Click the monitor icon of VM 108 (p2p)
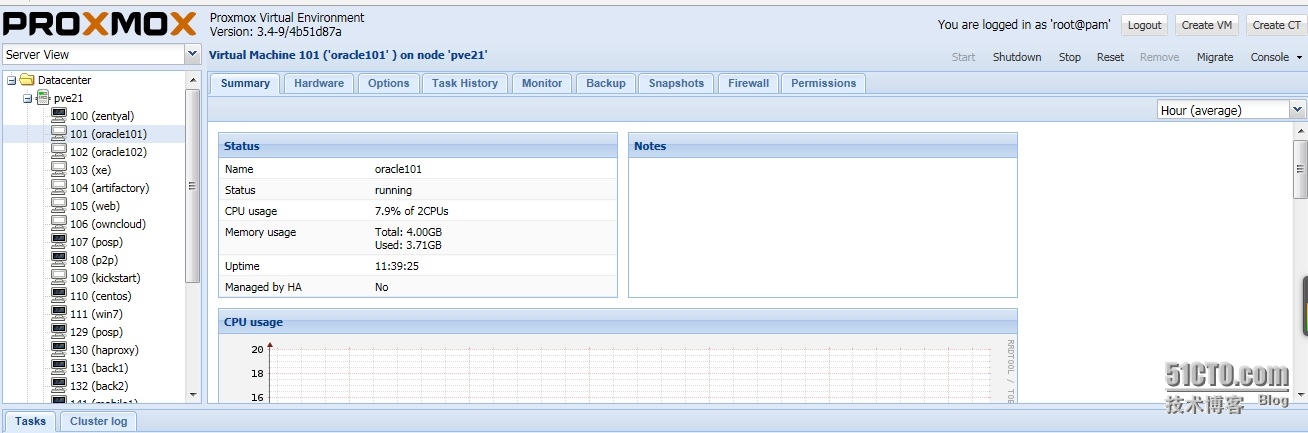This screenshot has height=433, width=1308. tap(59, 260)
